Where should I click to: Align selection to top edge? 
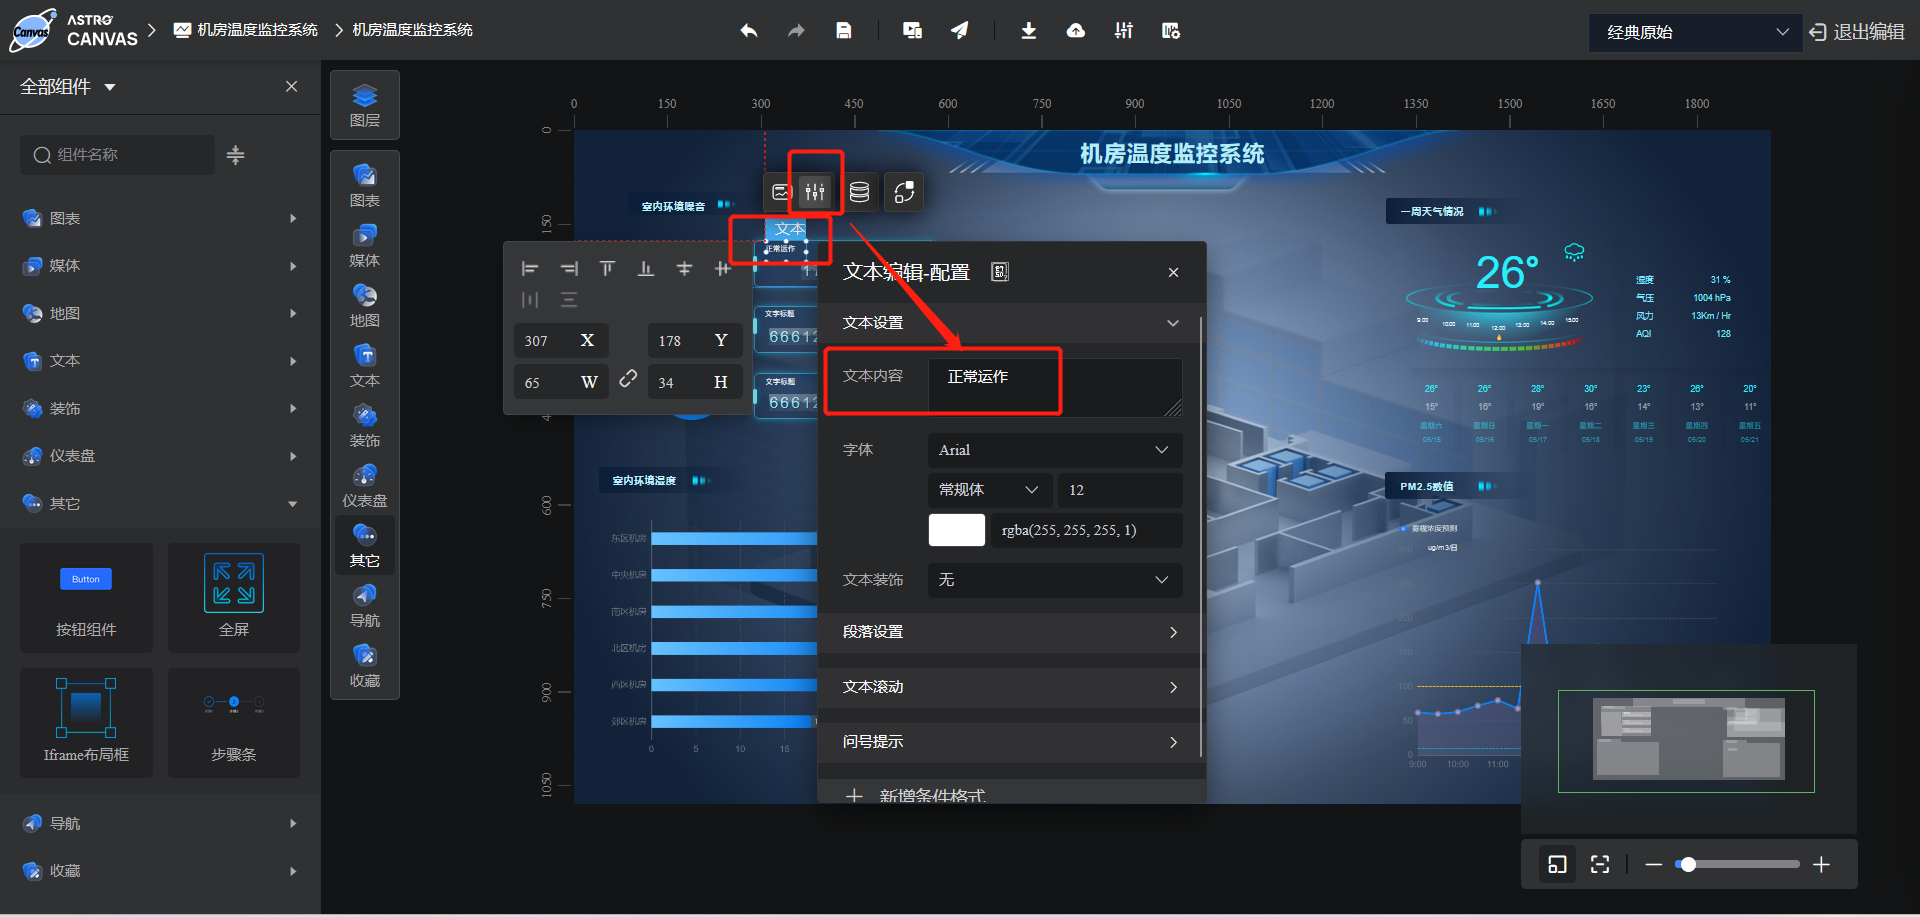tap(607, 268)
